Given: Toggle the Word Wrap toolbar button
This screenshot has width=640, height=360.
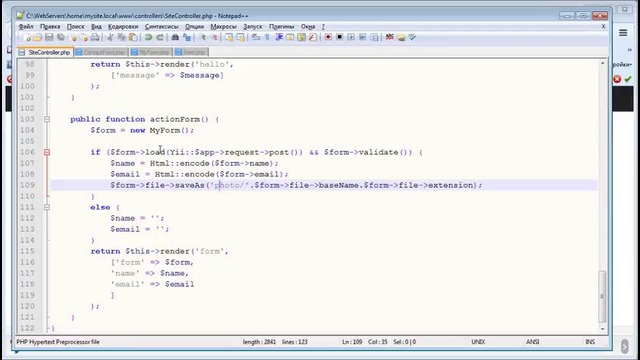Looking at the screenshot, I should point(255,38).
